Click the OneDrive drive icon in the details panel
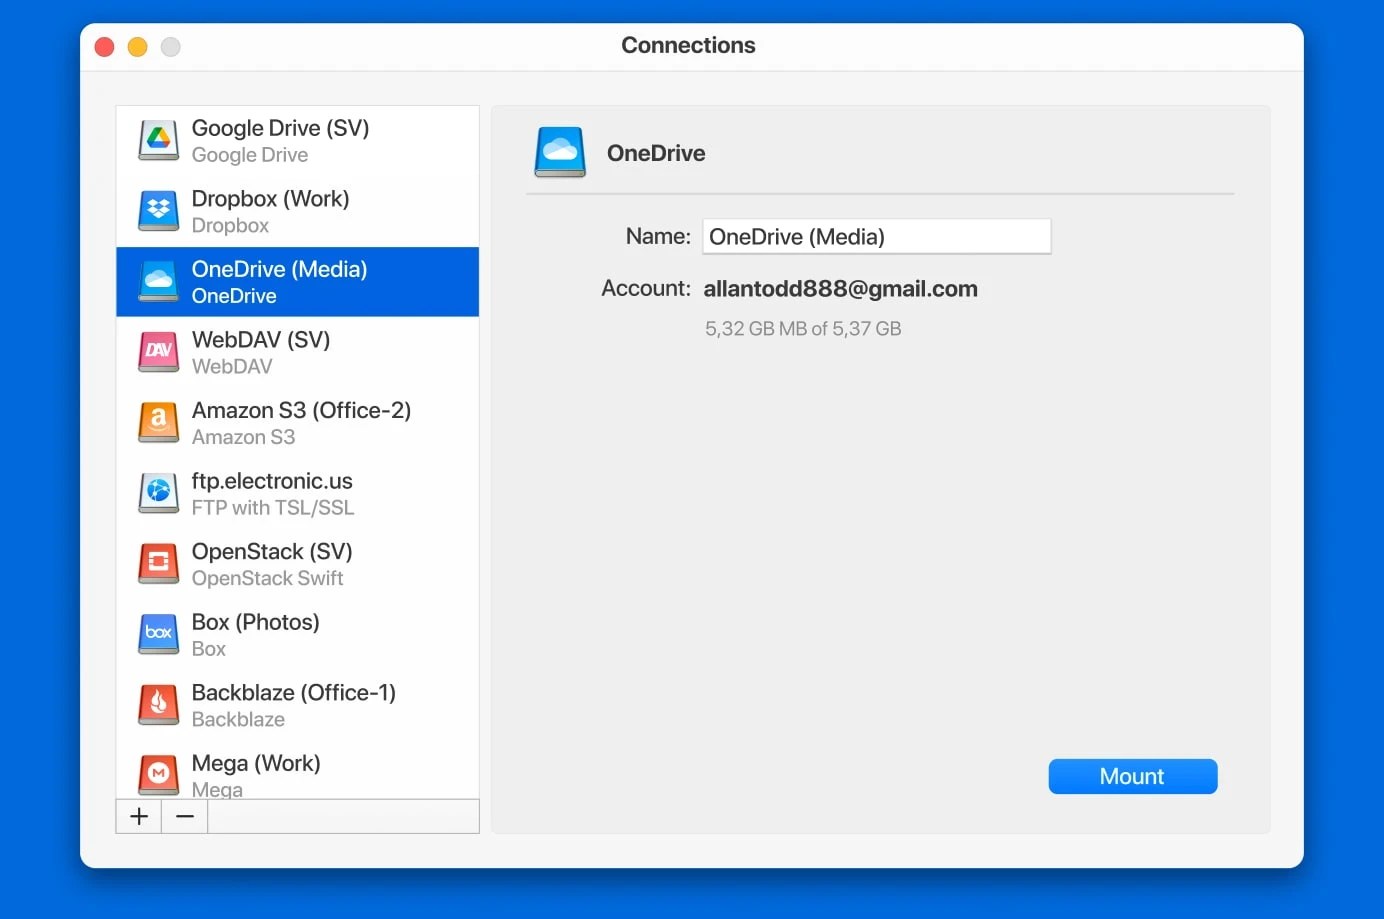Viewport: 1384px width, 919px height. coord(560,152)
